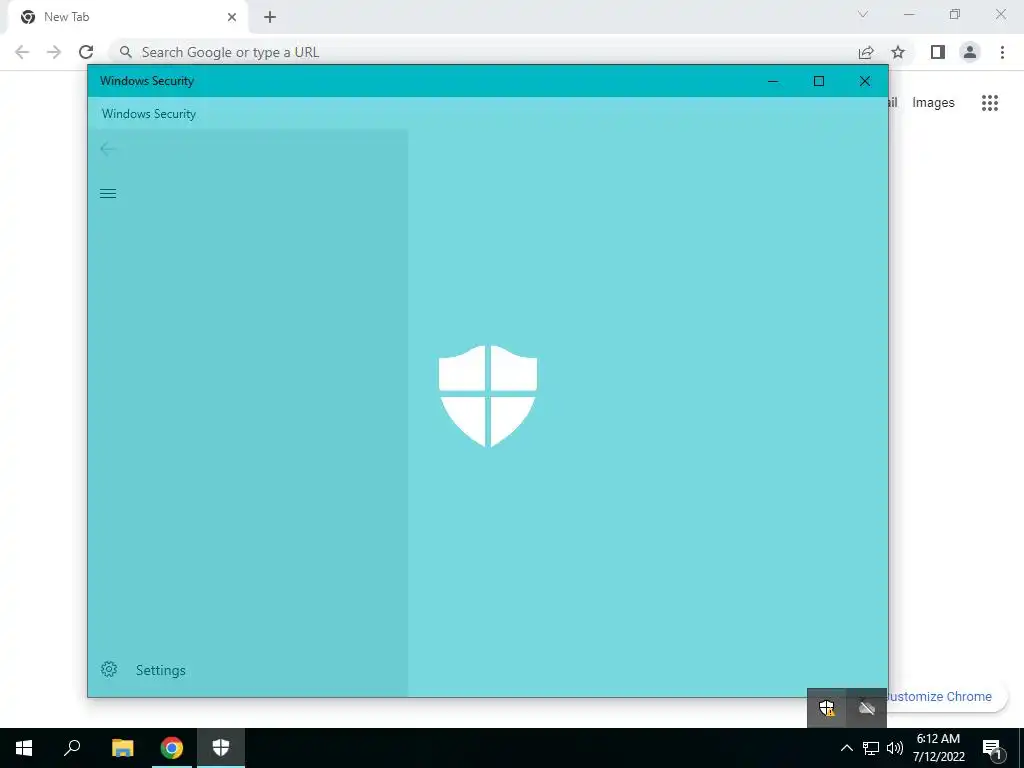Click the back arrow in Windows Security
Image resolution: width=1024 pixels, height=768 pixels.
tap(108, 149)
